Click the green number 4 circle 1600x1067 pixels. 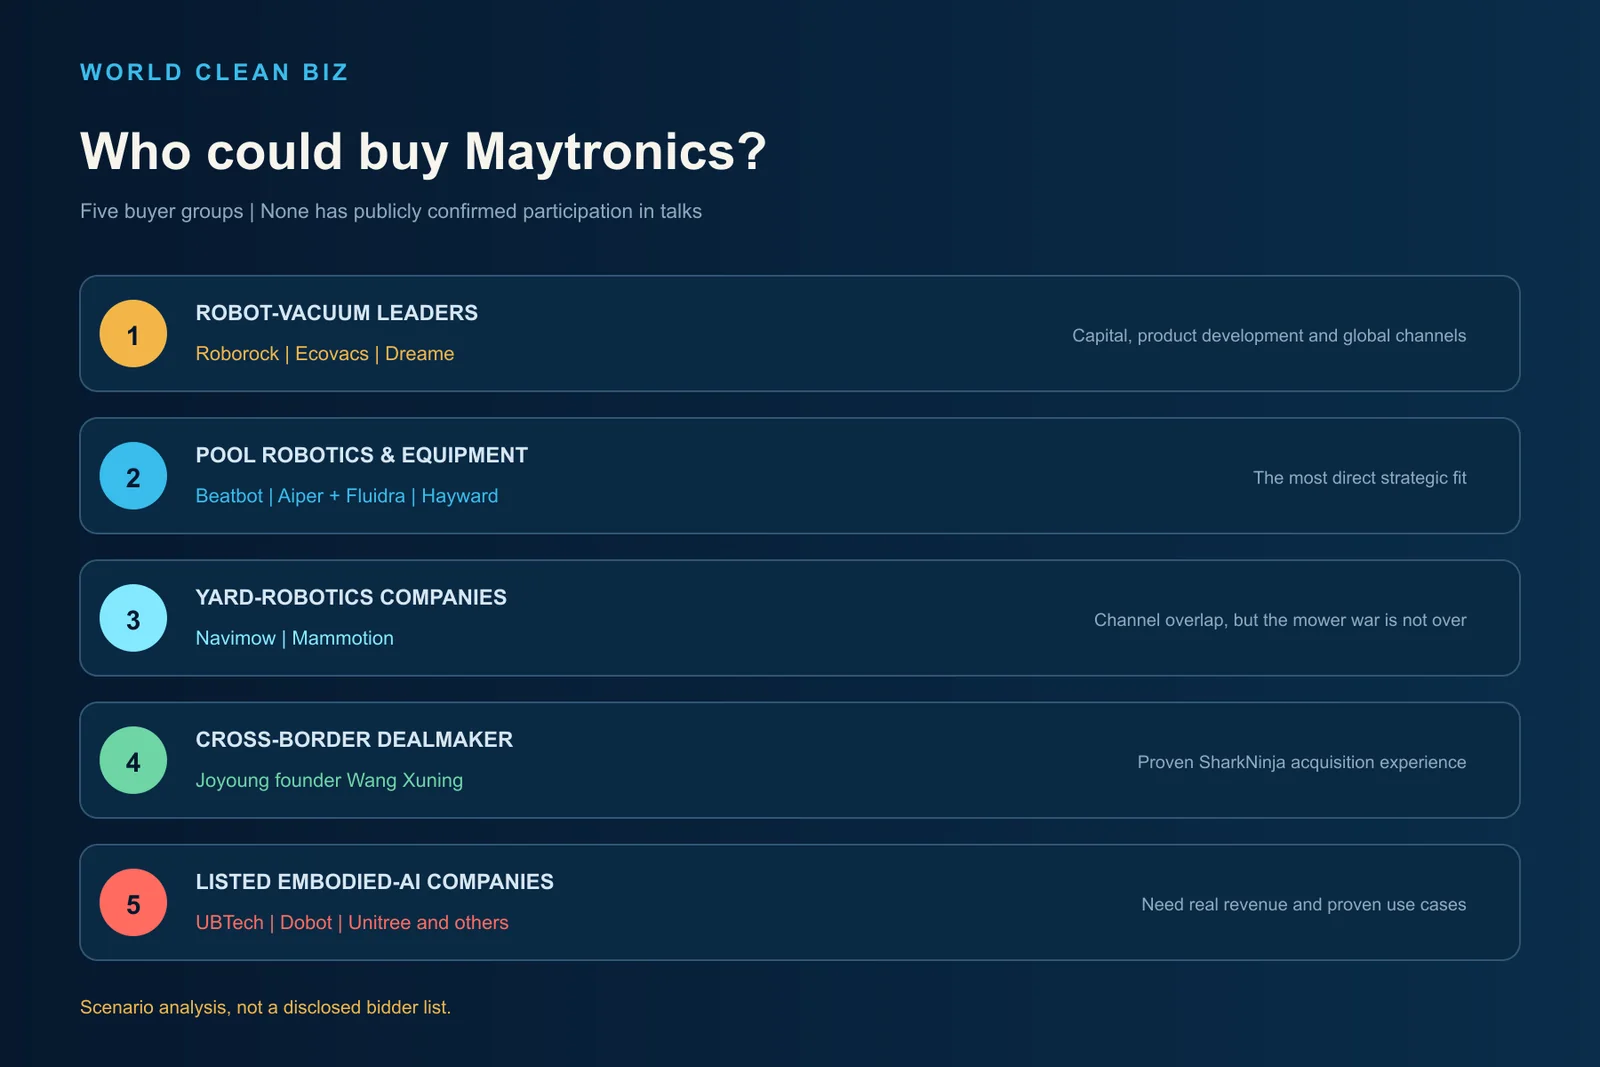(133, 760)
